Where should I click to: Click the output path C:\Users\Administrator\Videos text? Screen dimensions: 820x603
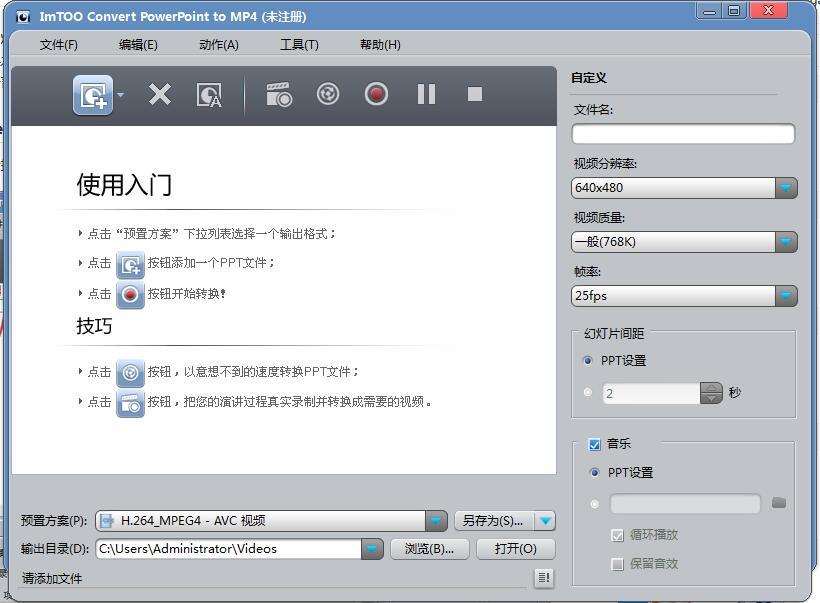188,549
